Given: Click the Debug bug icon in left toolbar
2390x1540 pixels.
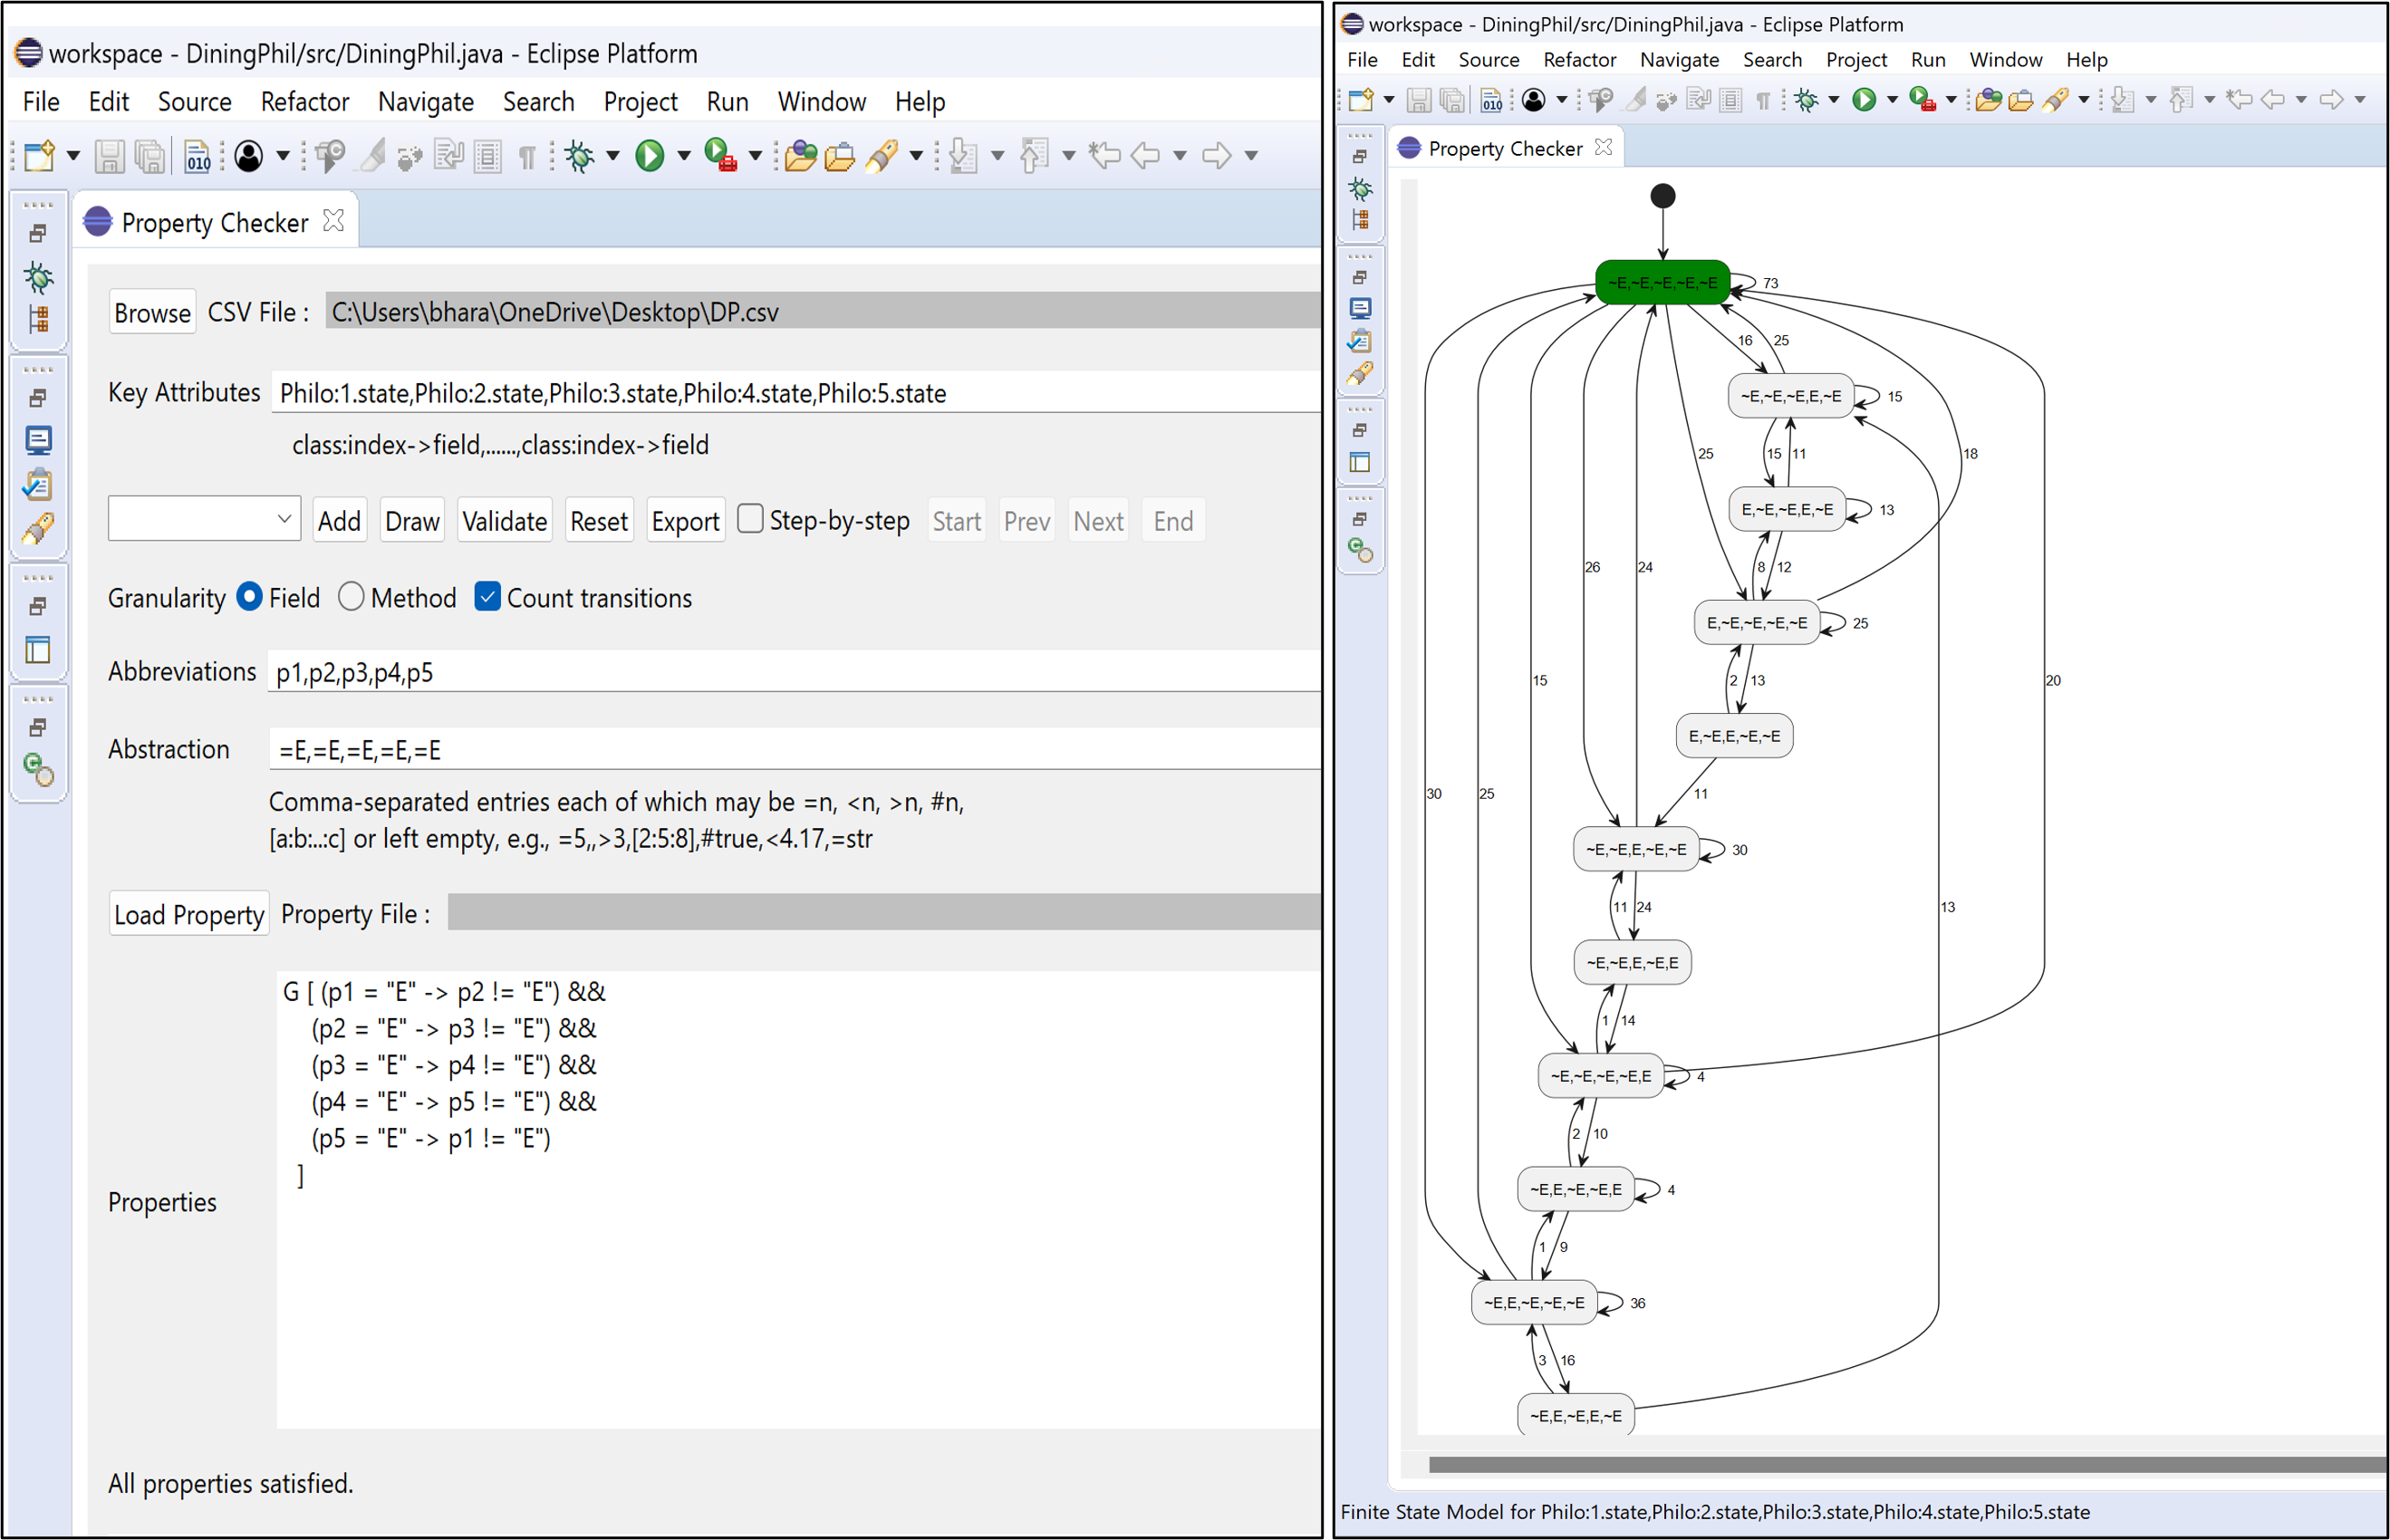Looking at the screenshot, I should tap(579, 155).
